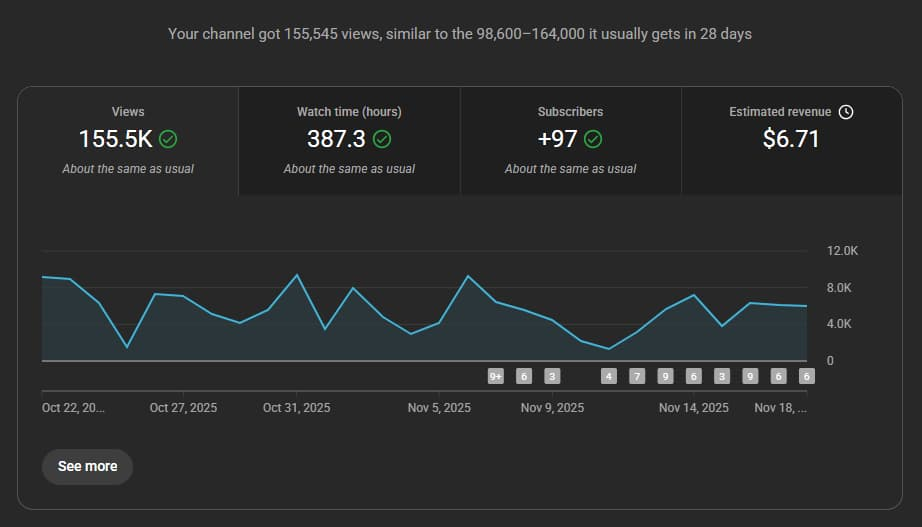Click the last video marker on the timeline

pos(807,377)
